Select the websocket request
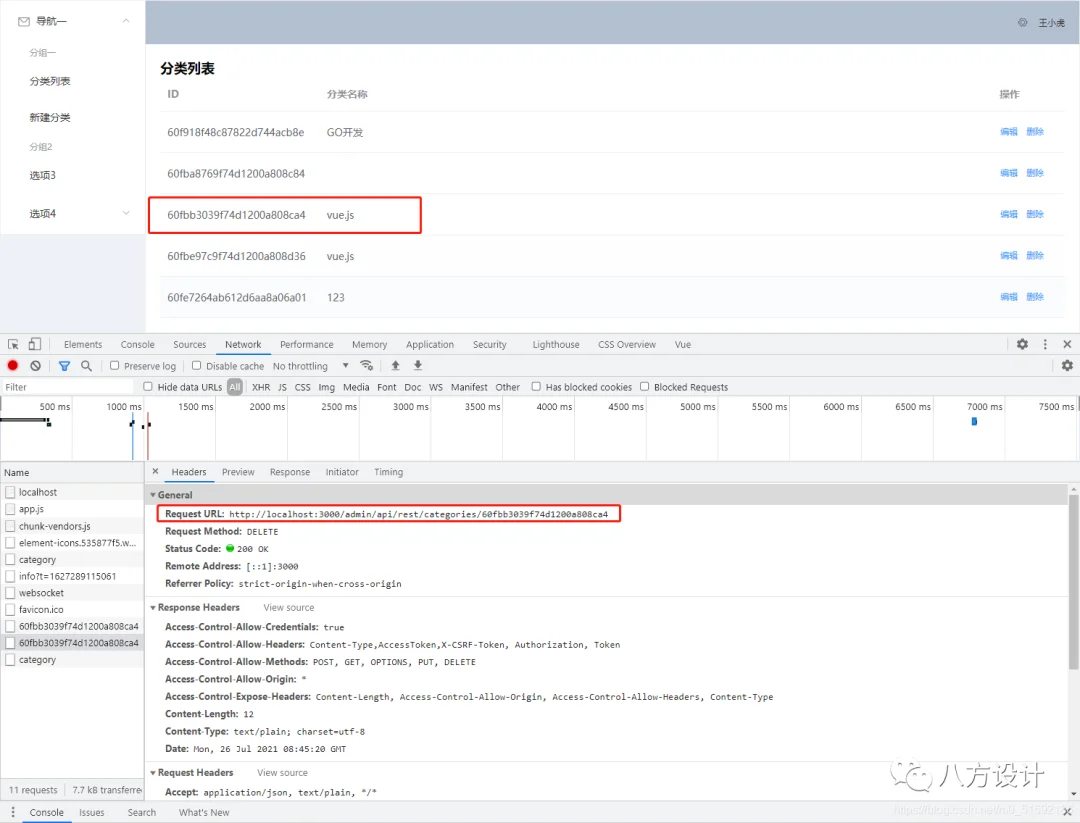The image size is (1080, 823). (x=72, y=593)
